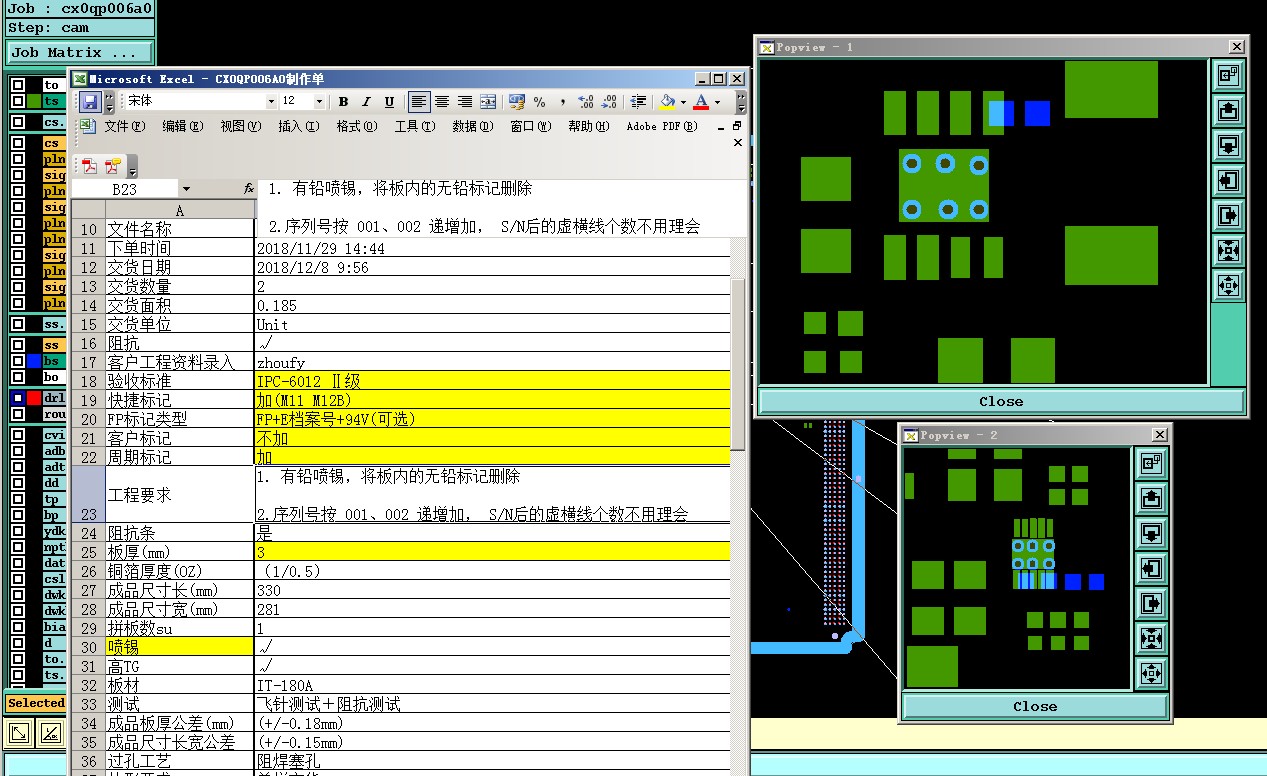Viewport: 1267px width, 776px height.
Task: Toggle the checkbox for layer ts
Action: click(x=18, y=102)
